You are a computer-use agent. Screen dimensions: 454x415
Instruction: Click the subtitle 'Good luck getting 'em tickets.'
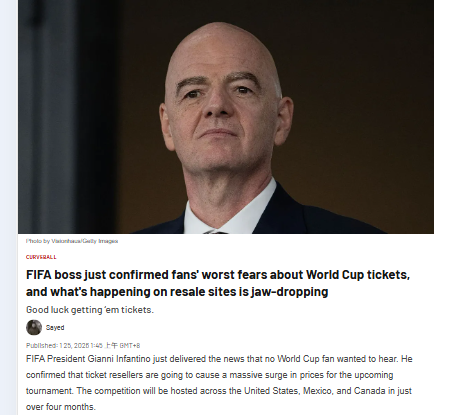pyautogui.click(x=90, y=310)
